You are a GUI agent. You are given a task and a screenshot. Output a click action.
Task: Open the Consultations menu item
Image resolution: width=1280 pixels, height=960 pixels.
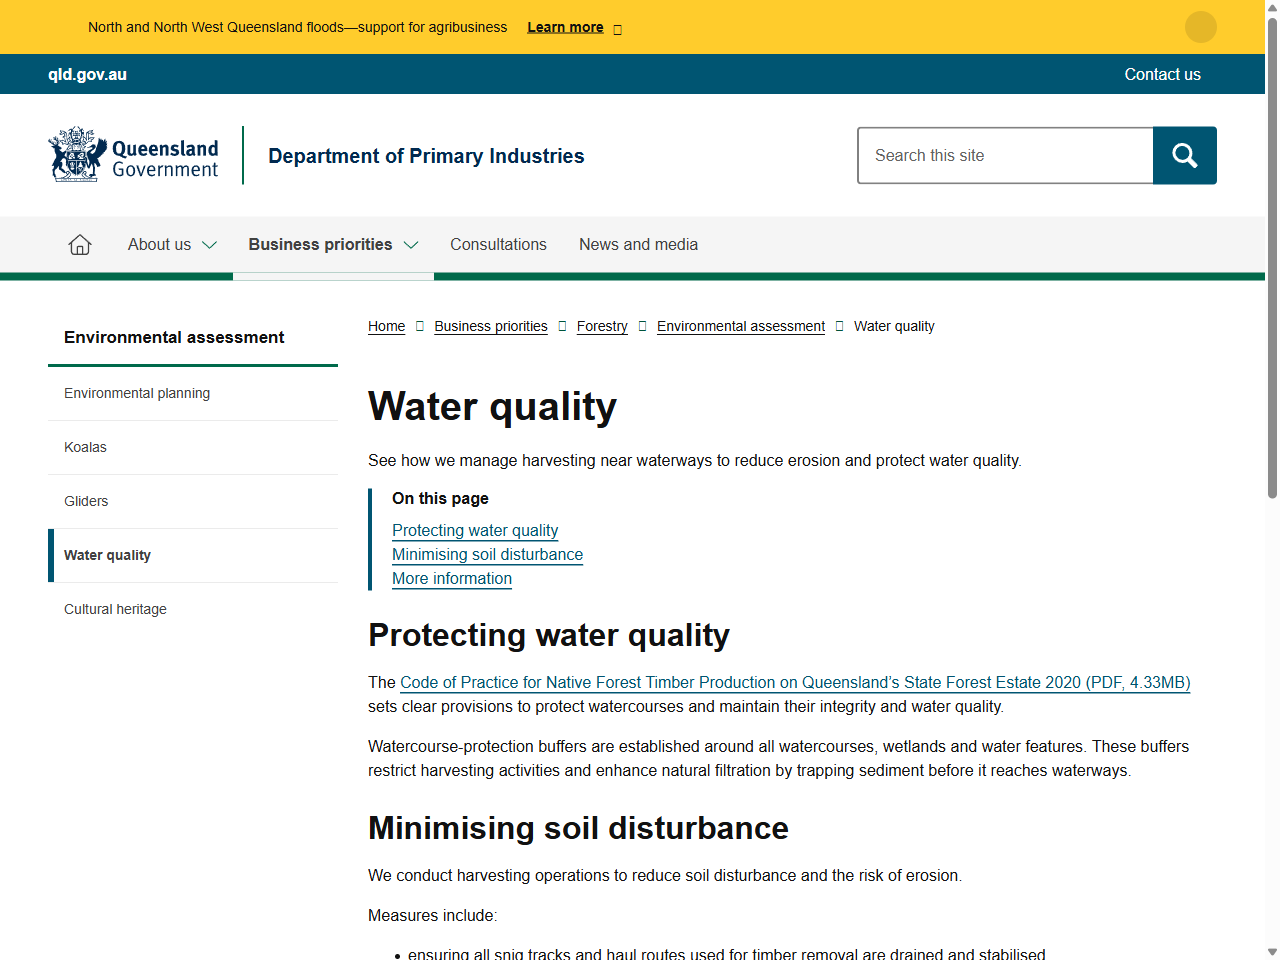pyautogui.click(x=498, y=244)
